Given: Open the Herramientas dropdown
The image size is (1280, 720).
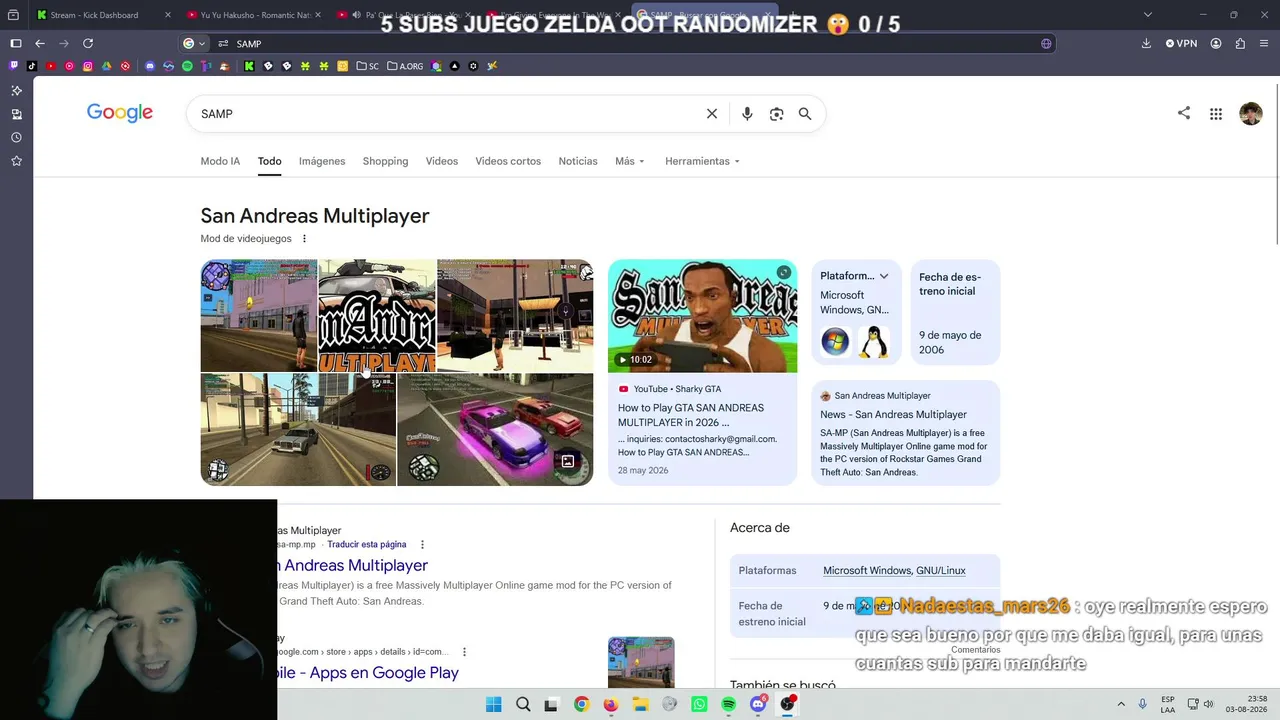Looking at the screenshot, I should pos(702,161).
